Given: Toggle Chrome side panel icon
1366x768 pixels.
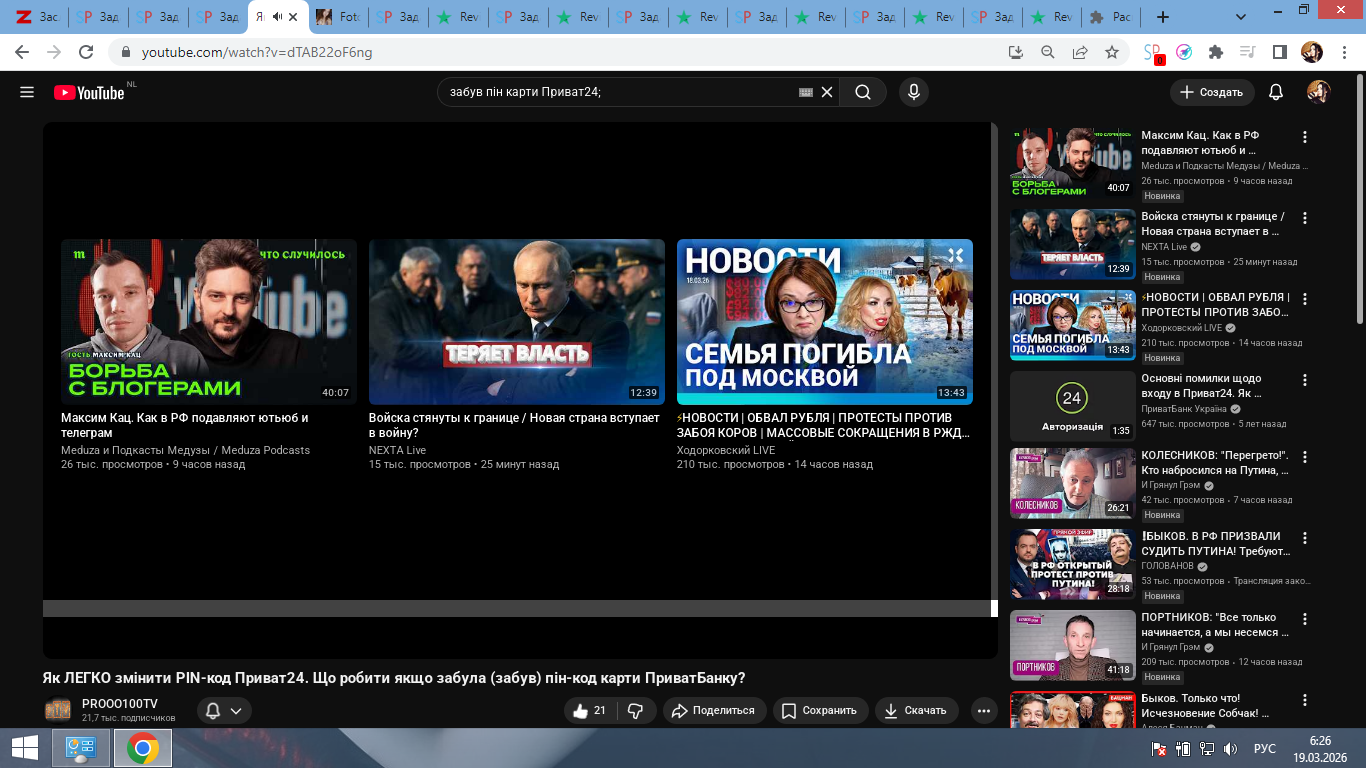Looking at the screenshot, I should pyautogui.click(x=1279, y=52).
